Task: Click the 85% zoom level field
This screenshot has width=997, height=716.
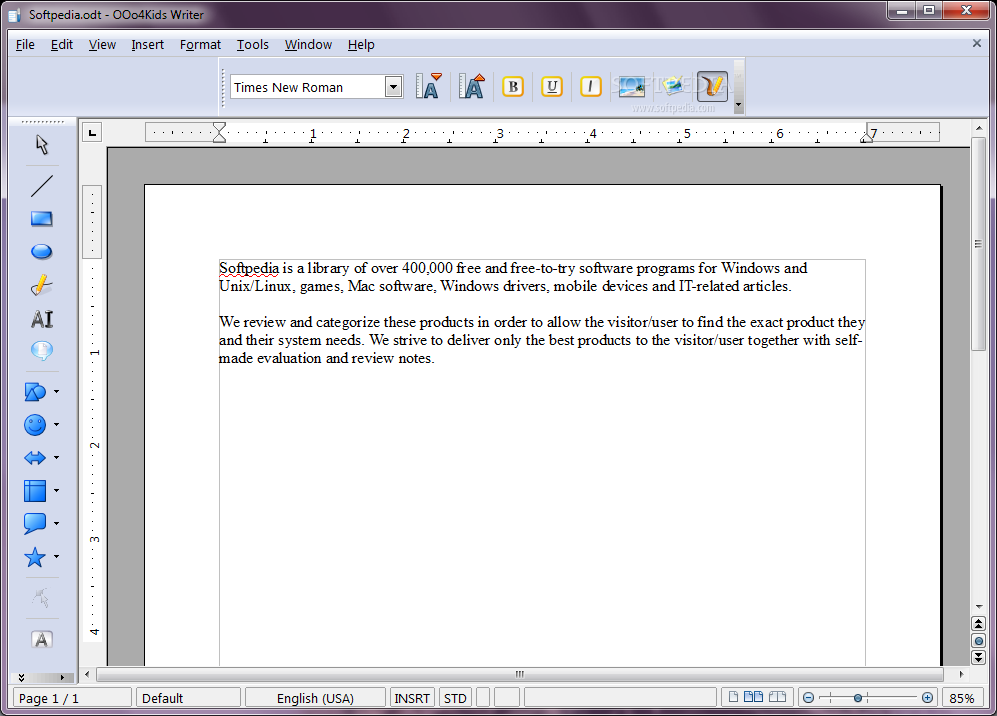Action: click(x=961, y=698)
